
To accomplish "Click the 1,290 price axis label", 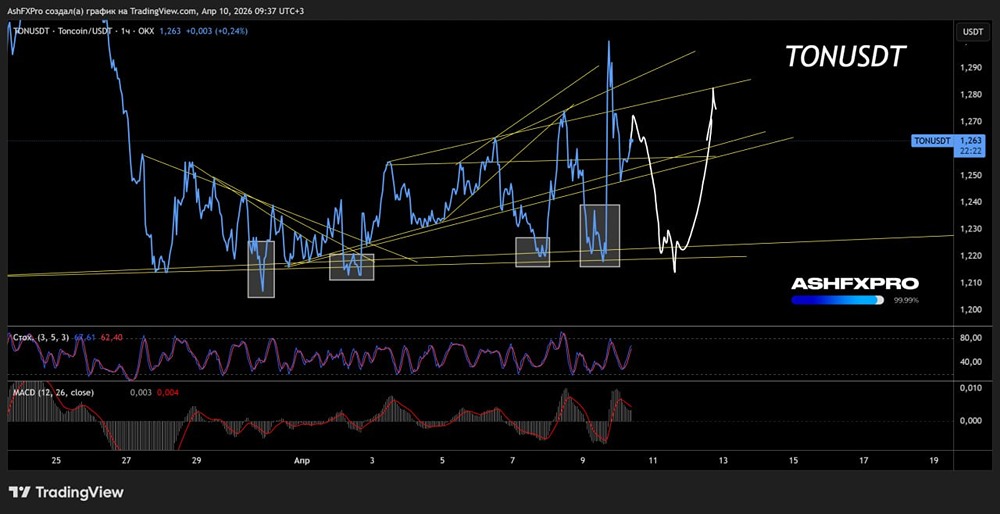I will pyautogui.click(x=969, y=68).
